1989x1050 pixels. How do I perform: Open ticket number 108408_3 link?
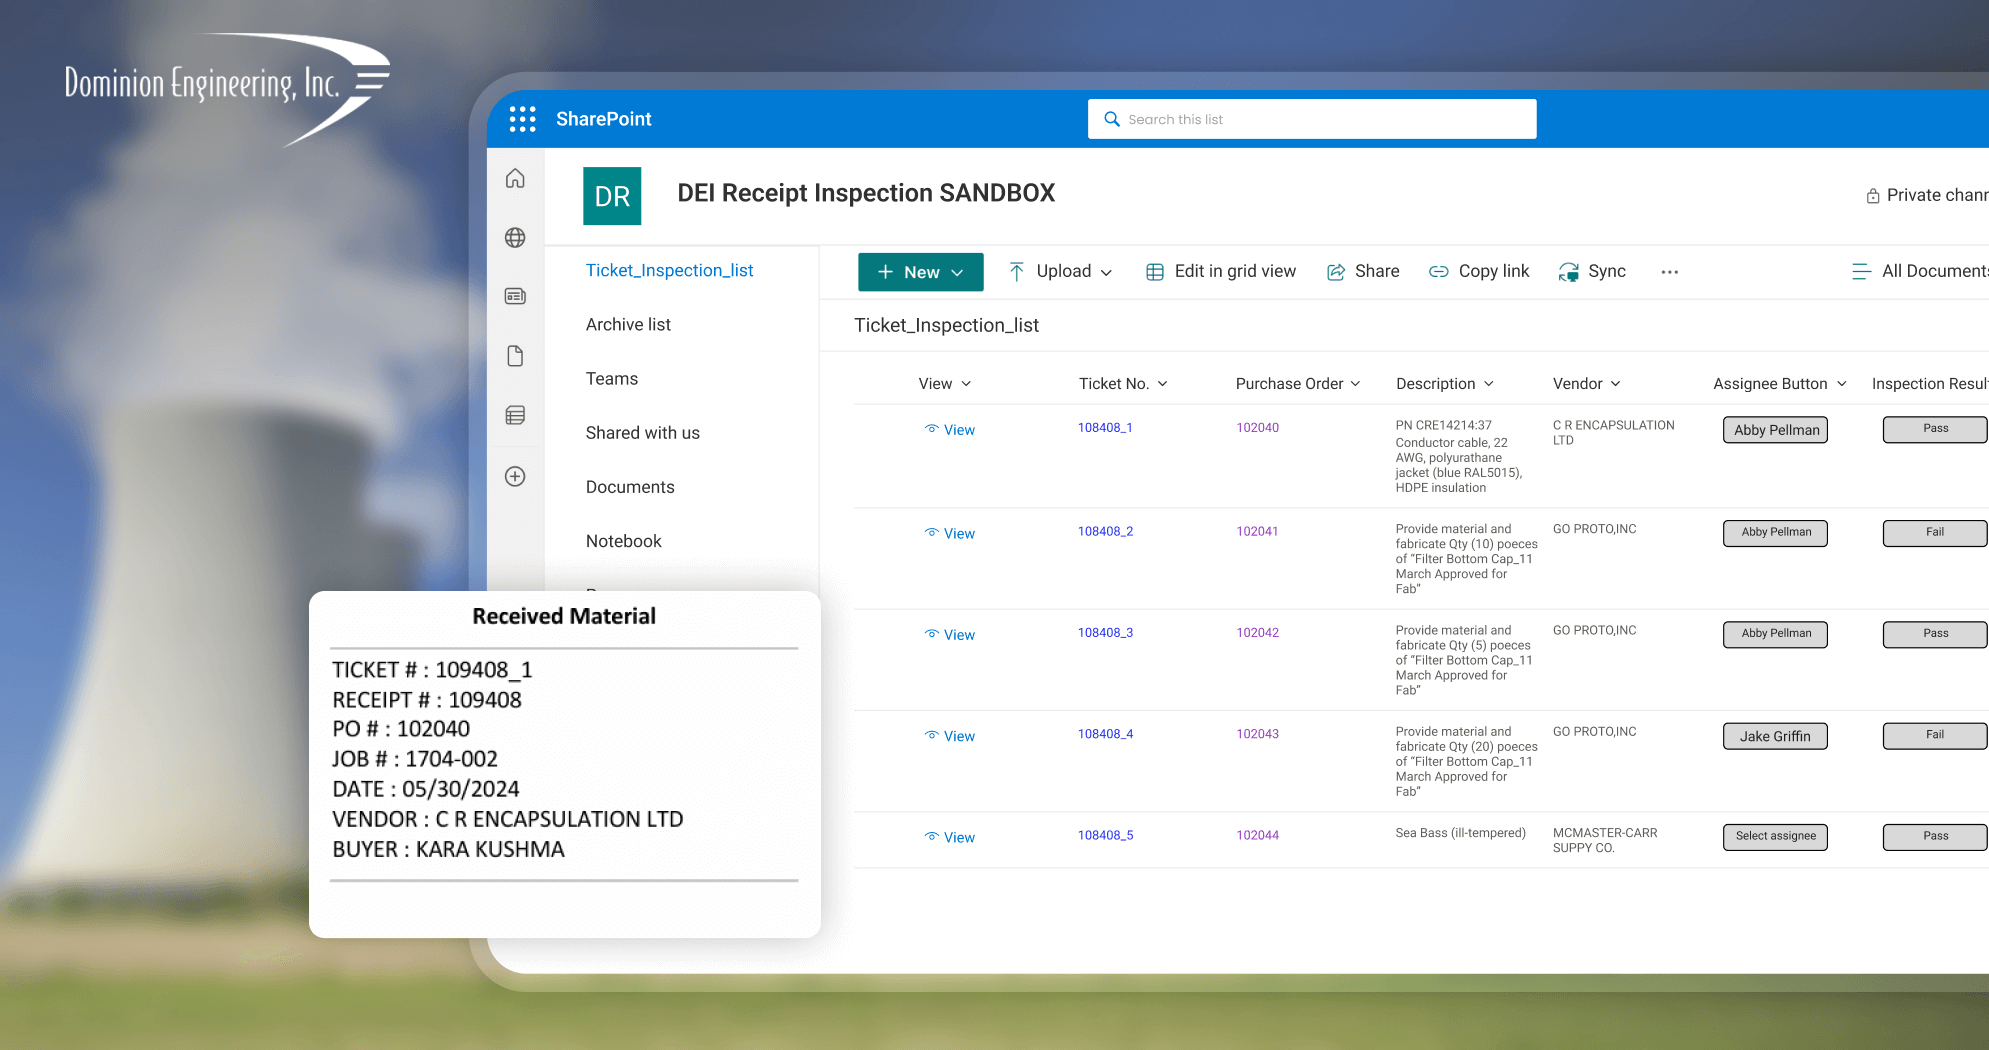pyautogui.click(x=1105, y=633)
